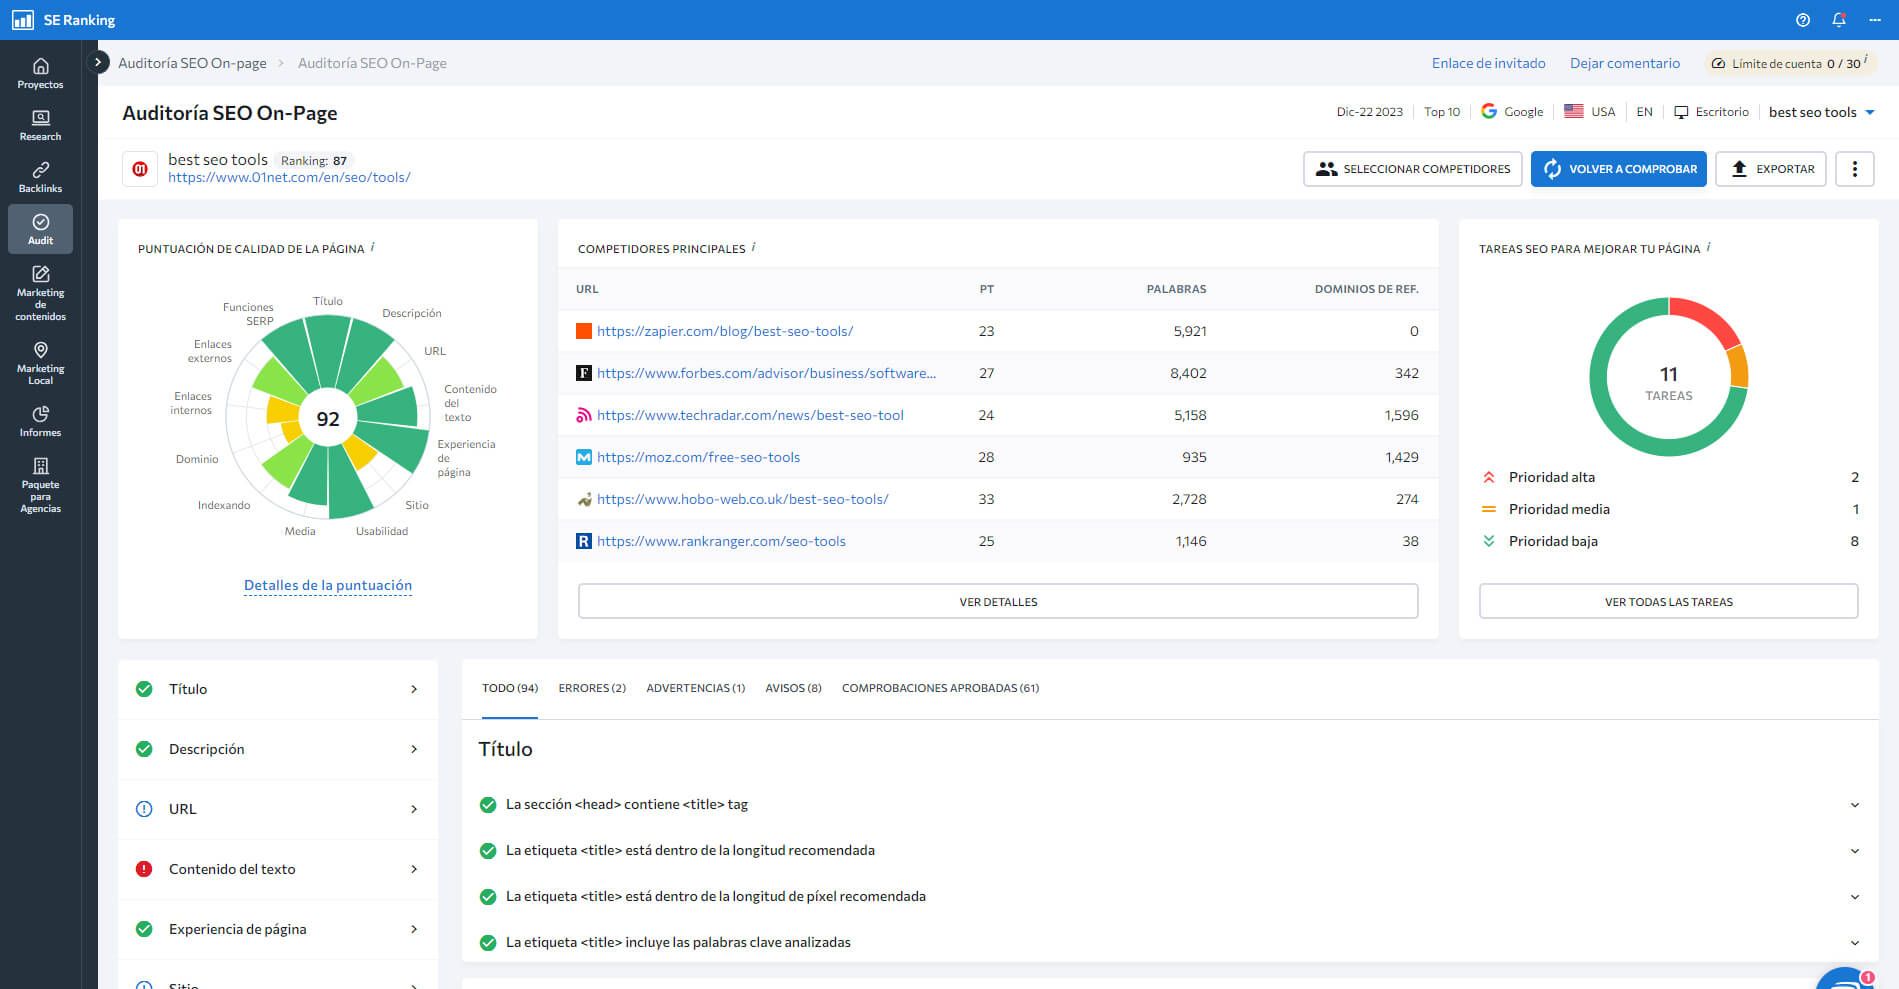Screen dimensions: 1899x989
Task: Click VER DETALLES button
Action: click(x=998, y=601)
